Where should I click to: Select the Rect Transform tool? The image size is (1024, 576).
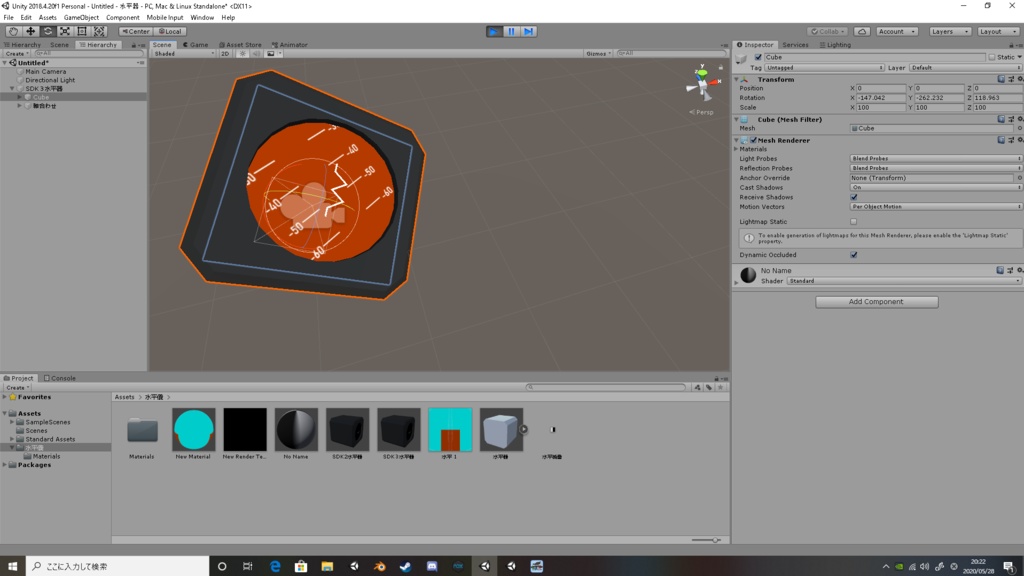coord(82,31)
